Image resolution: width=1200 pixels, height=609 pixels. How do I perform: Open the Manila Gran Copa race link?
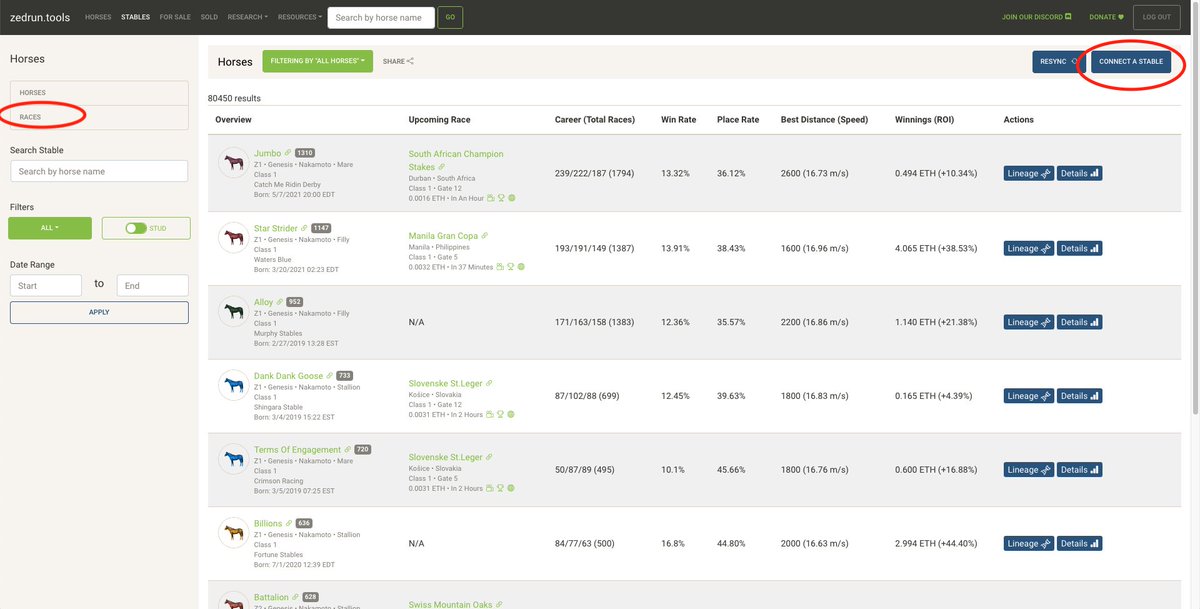point(443,236)
